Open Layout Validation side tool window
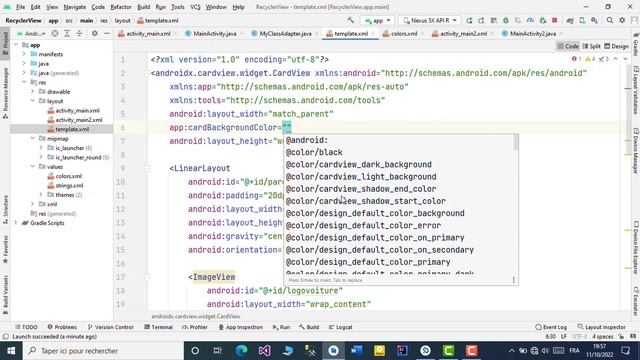Screen dimensions: 640x360 pos(636,90)
